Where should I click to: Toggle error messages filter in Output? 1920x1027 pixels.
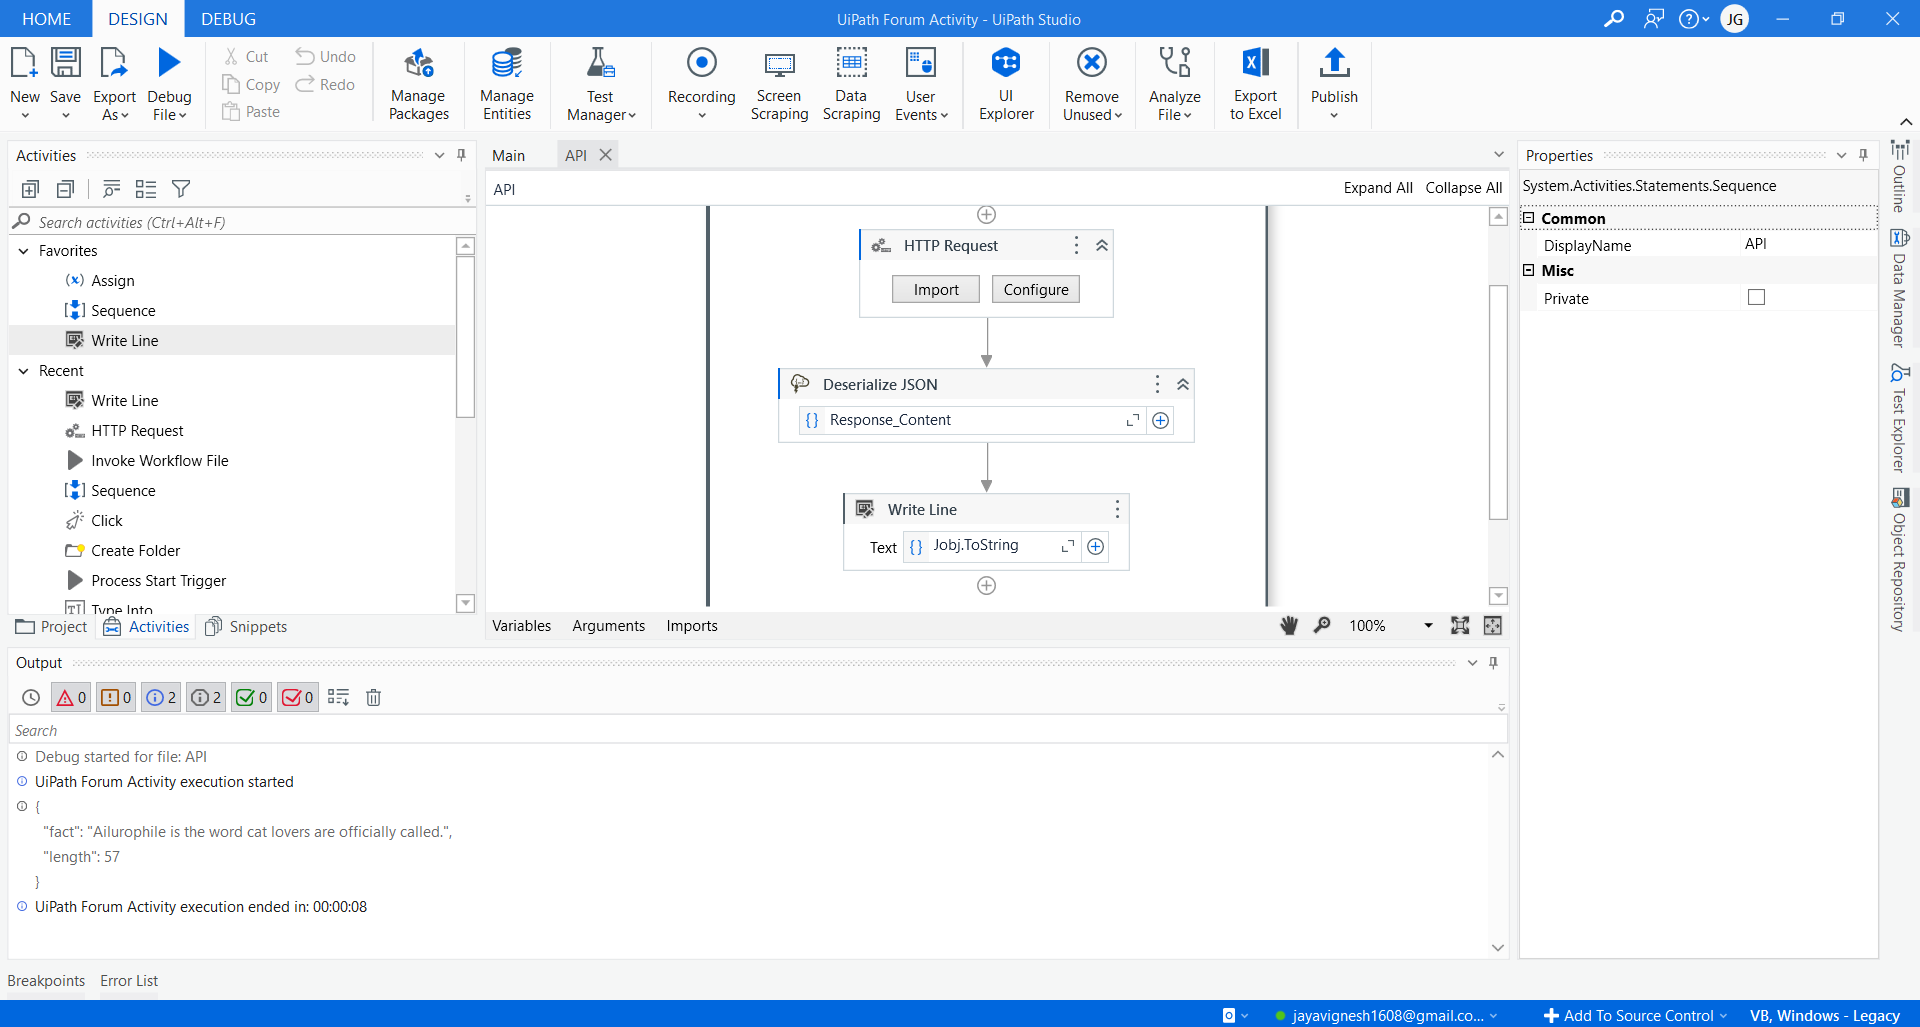[72, 698]
